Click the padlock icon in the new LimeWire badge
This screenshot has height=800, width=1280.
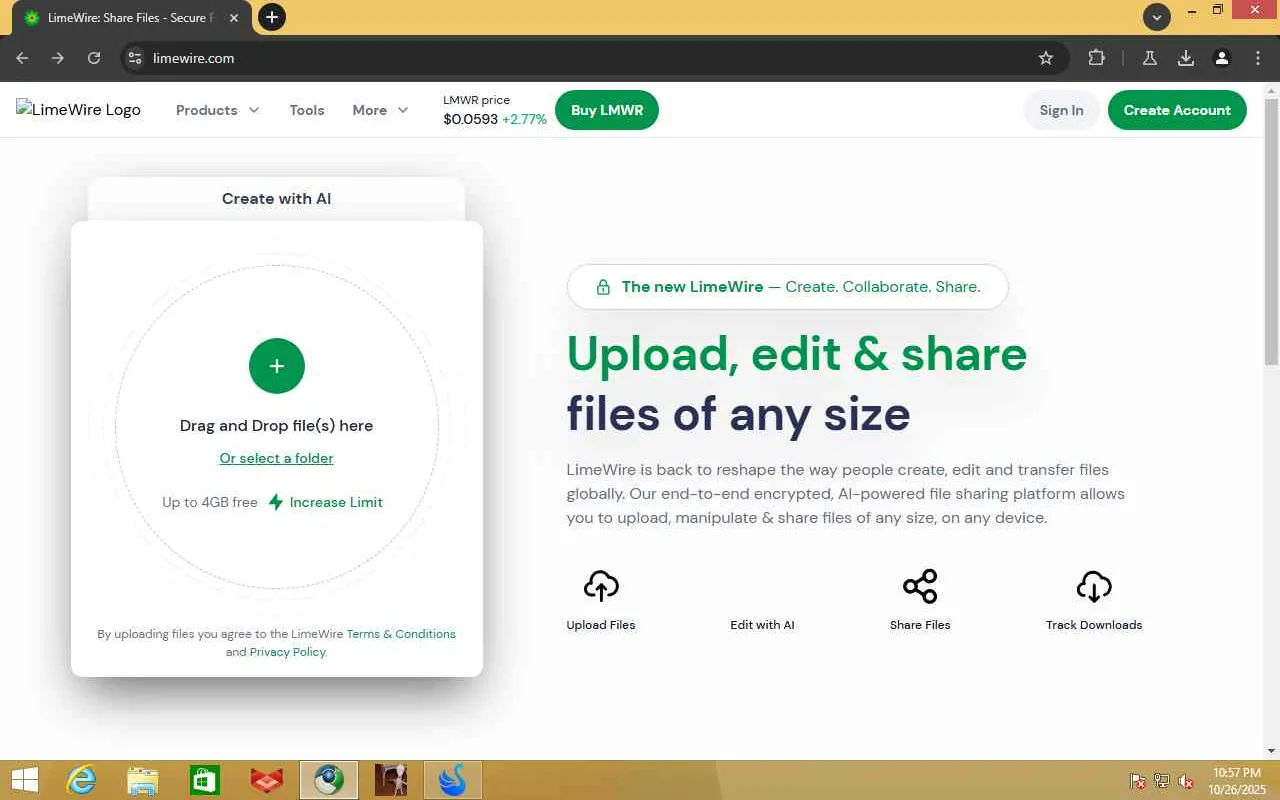point(603,287)
